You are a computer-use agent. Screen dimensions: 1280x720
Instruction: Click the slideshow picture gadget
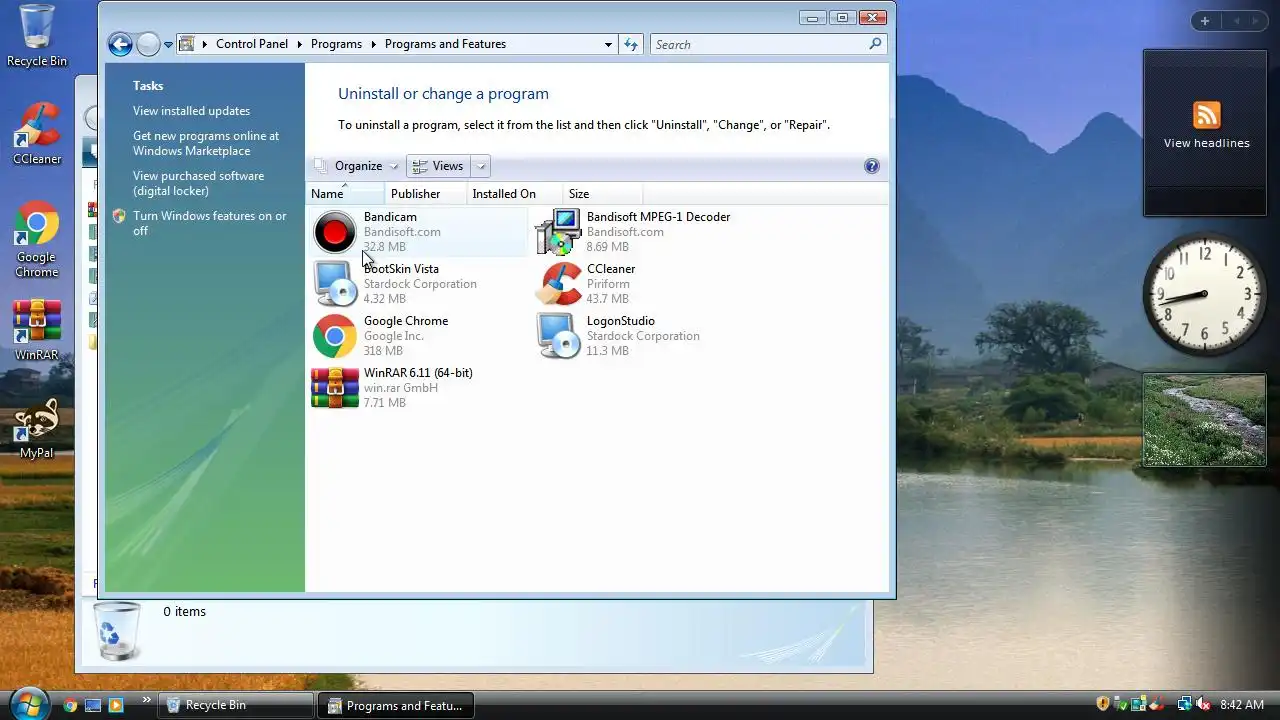tap(1205, 420)
